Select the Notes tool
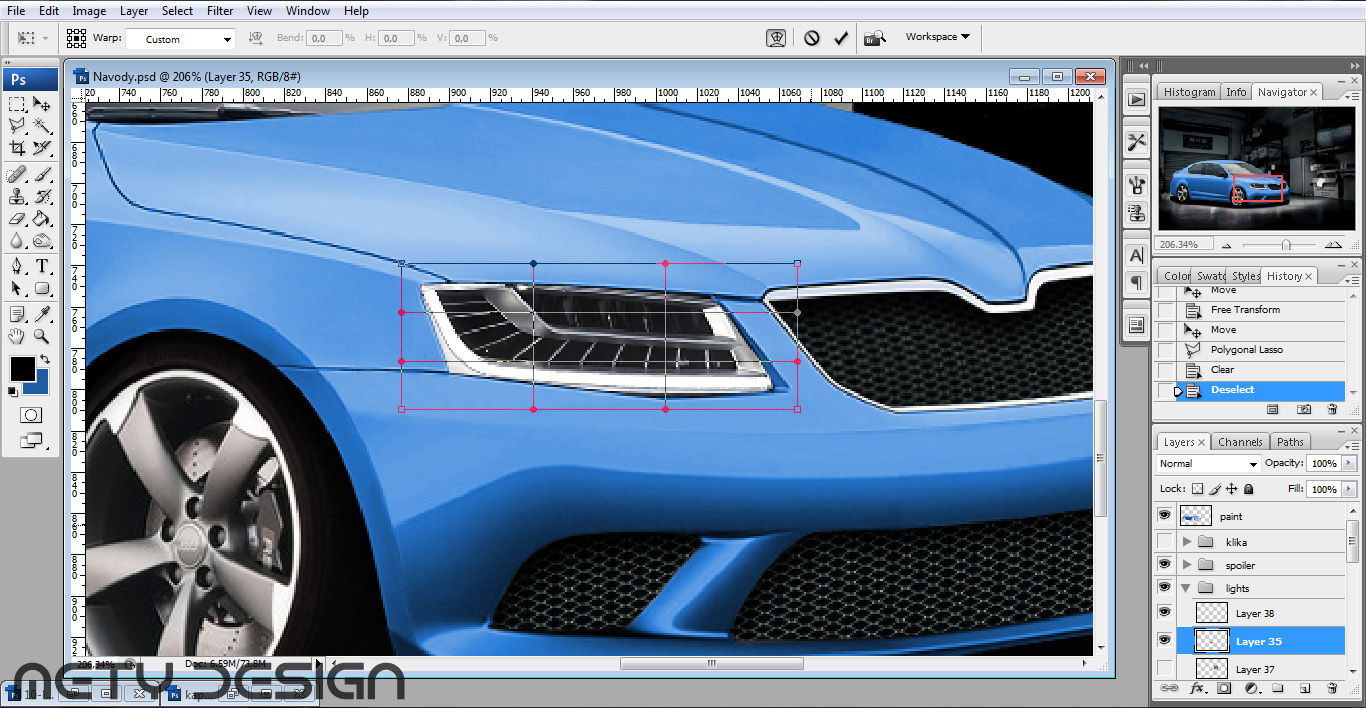 coord(17,314)
